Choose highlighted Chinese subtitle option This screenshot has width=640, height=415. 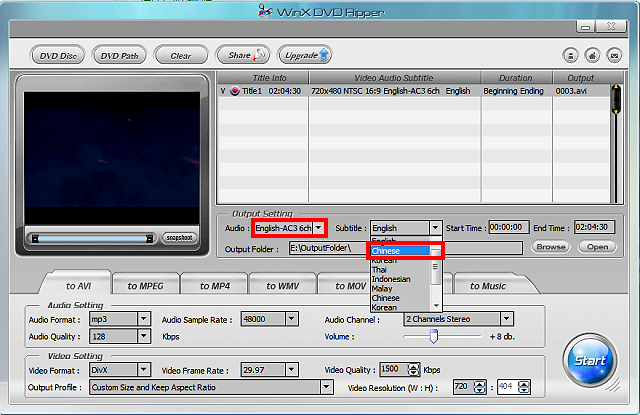[400, 251]
